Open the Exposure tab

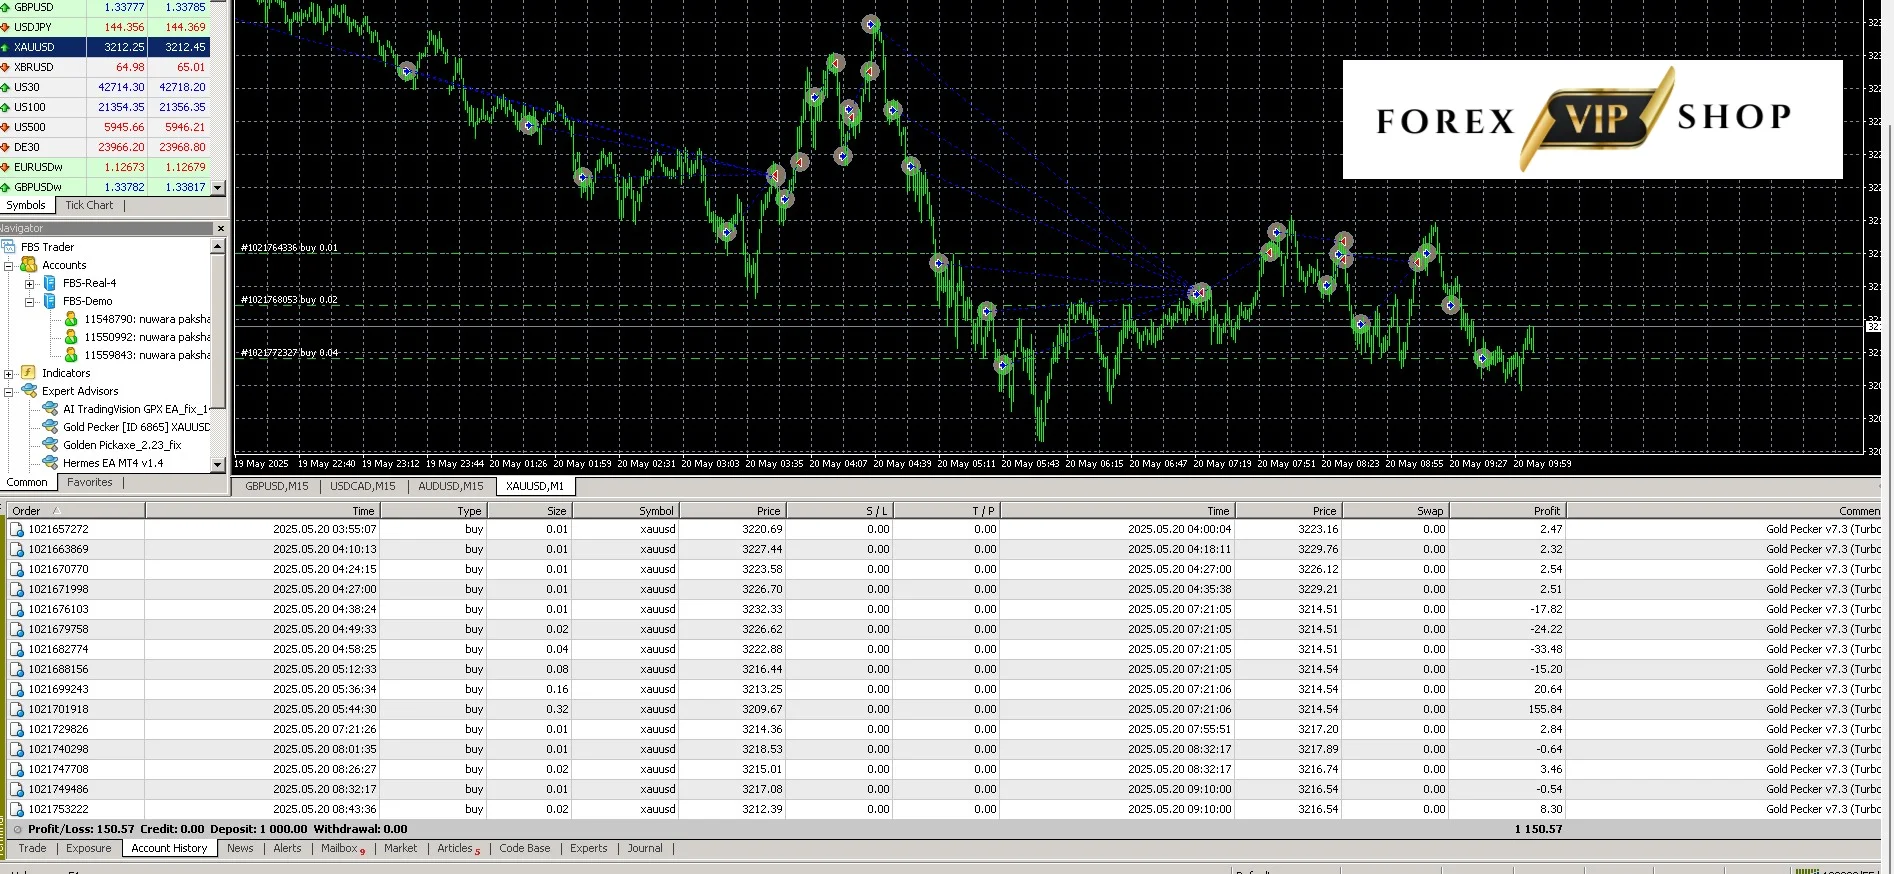pyautogui.click(x=89, y=848)
